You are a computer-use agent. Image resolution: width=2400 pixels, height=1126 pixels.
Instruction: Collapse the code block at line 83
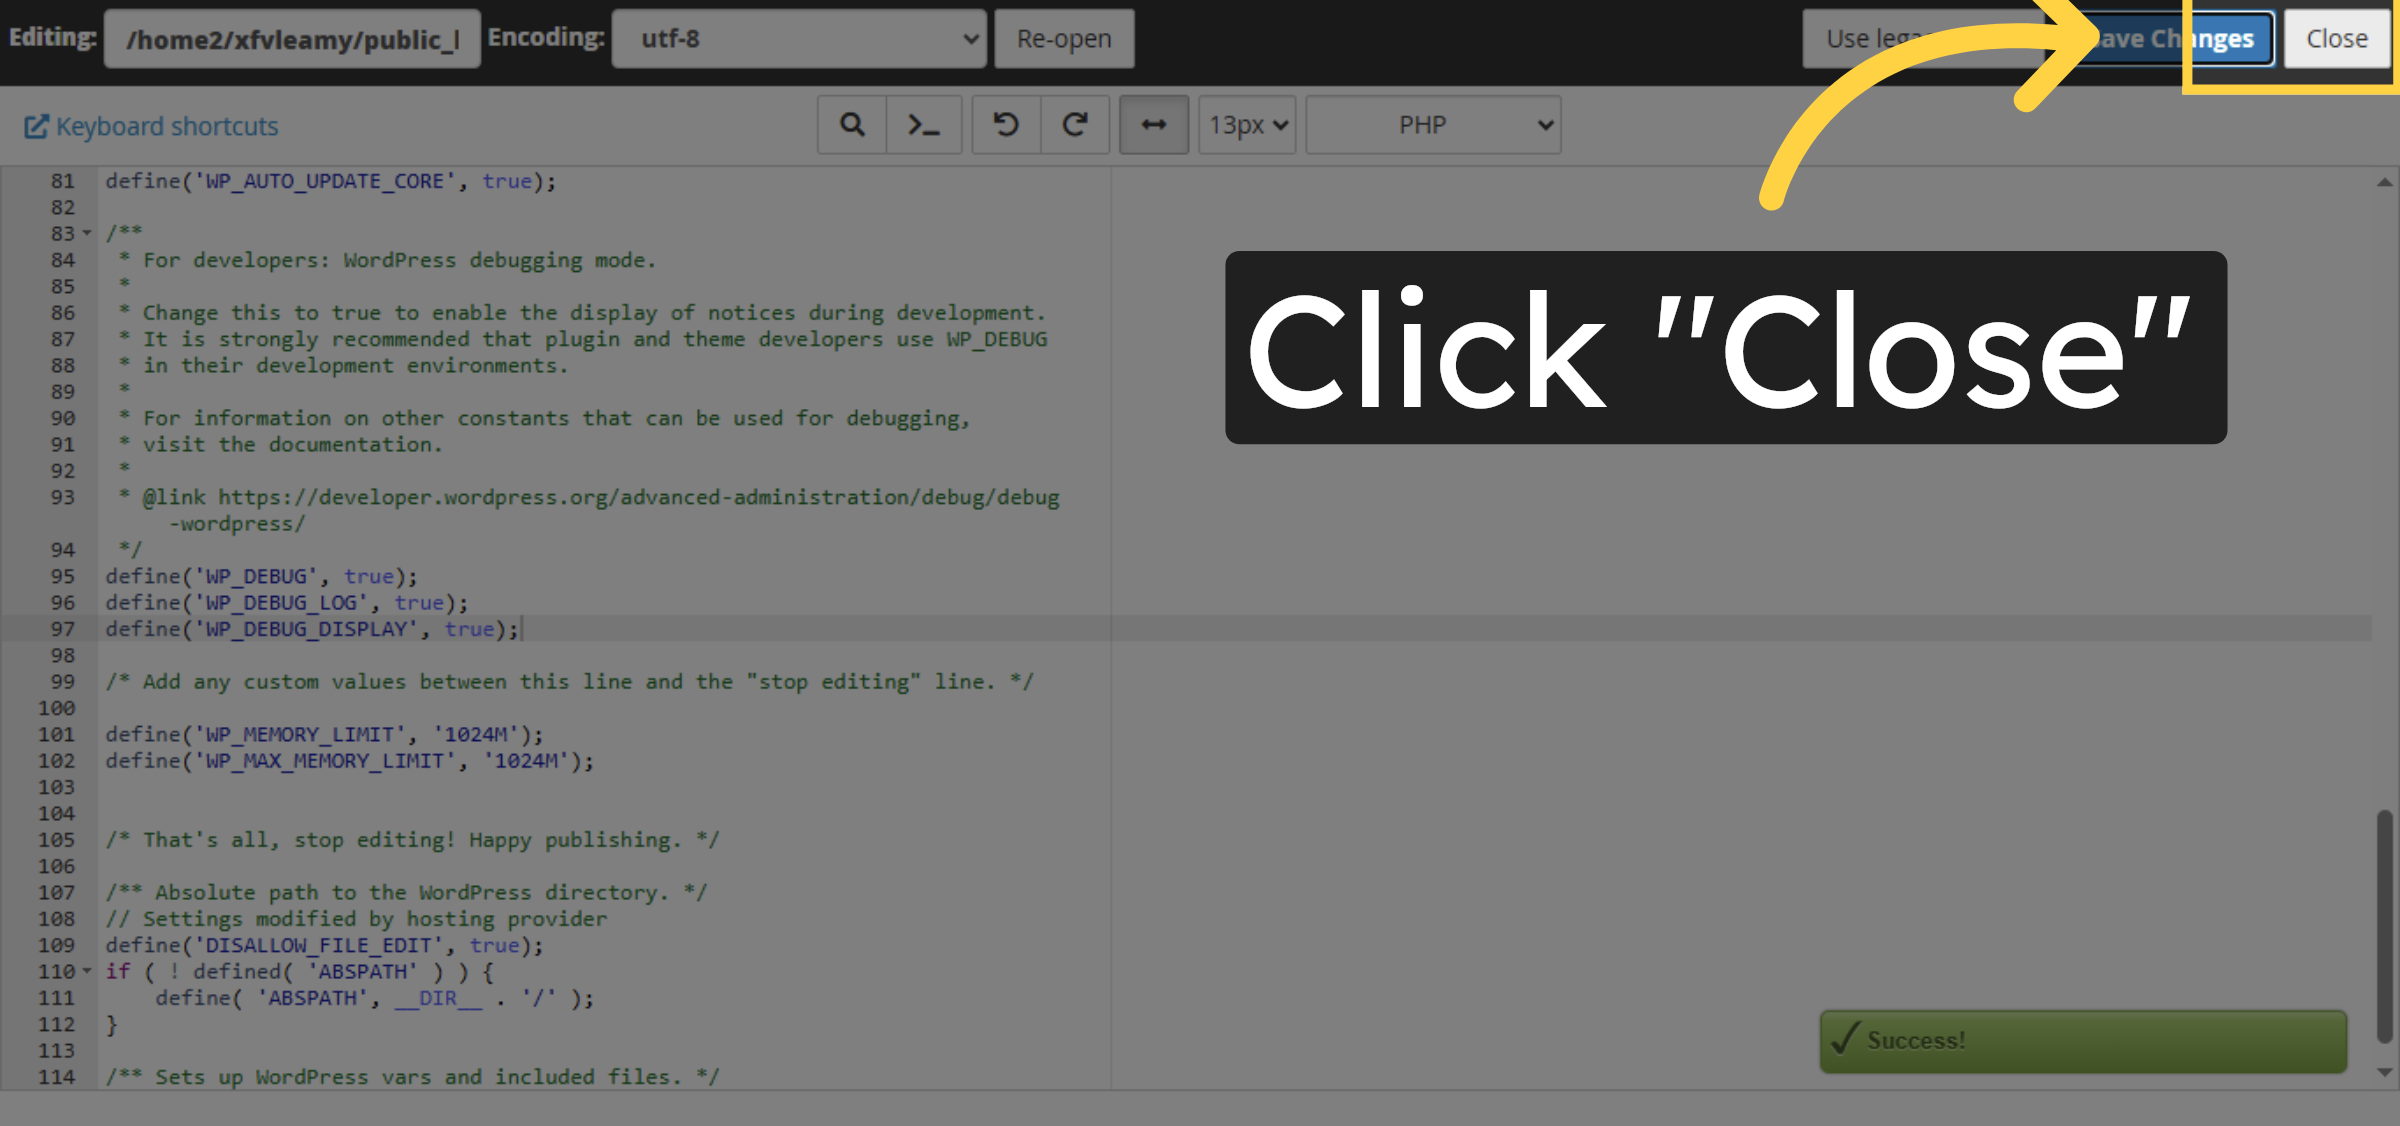pyautogui.click(x=84, y=232)
